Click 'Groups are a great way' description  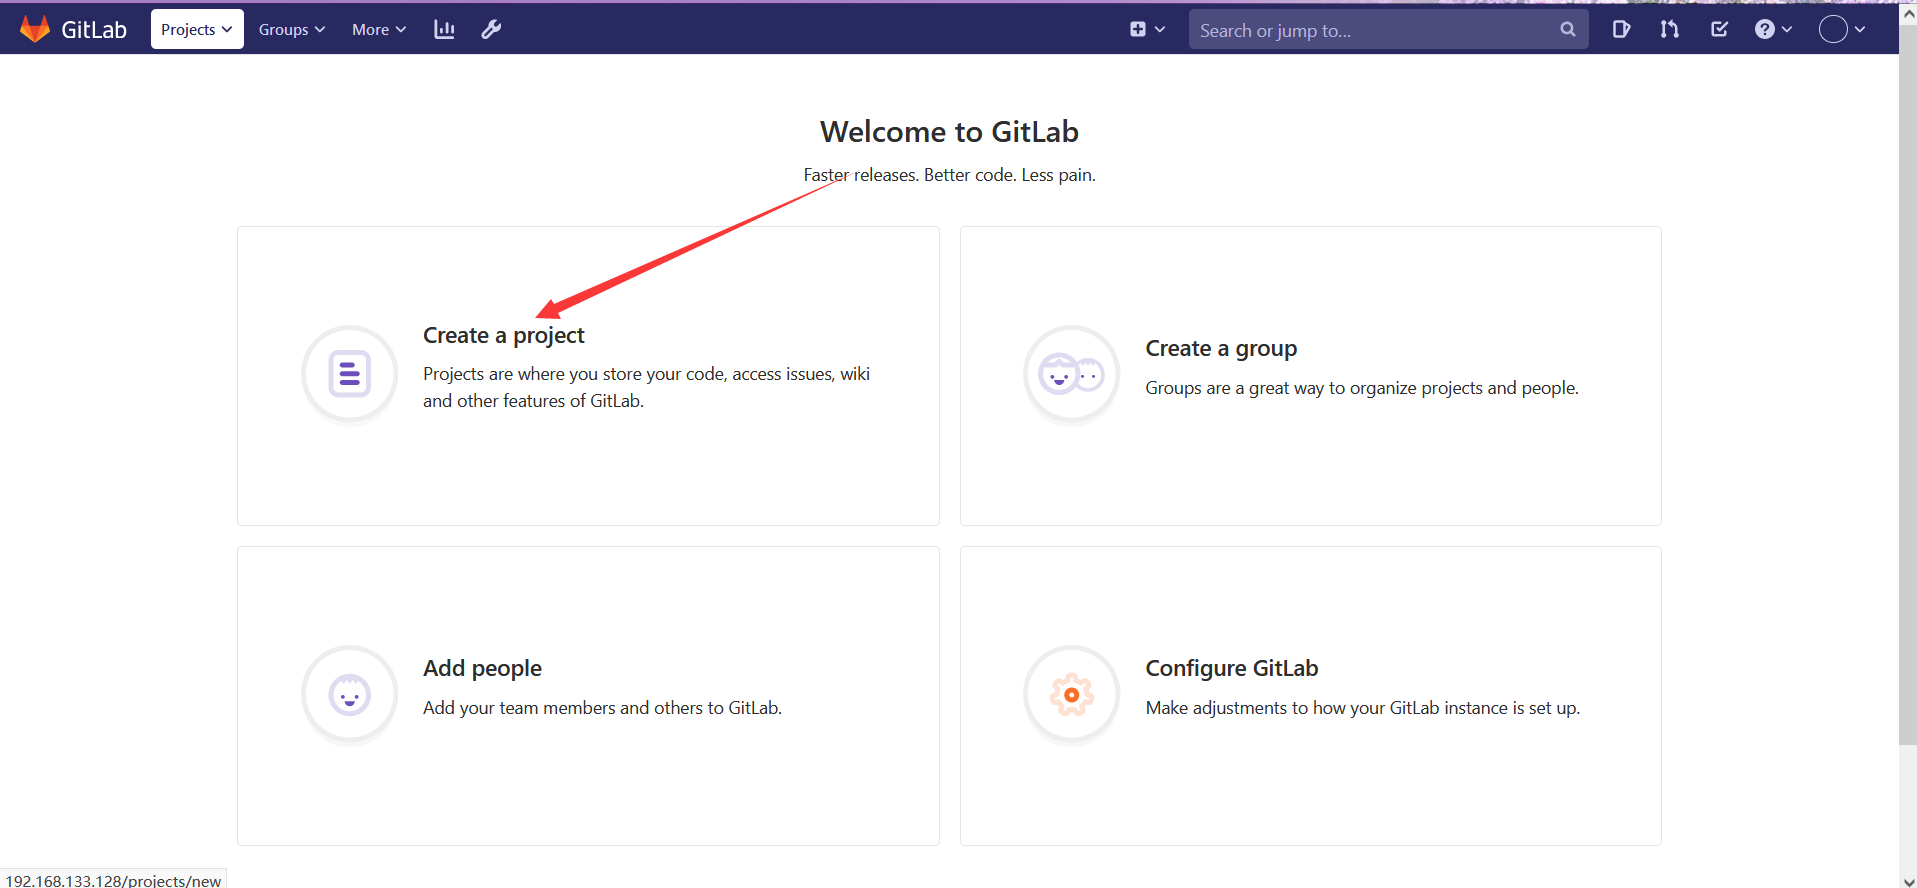(x=1362, y=388)
